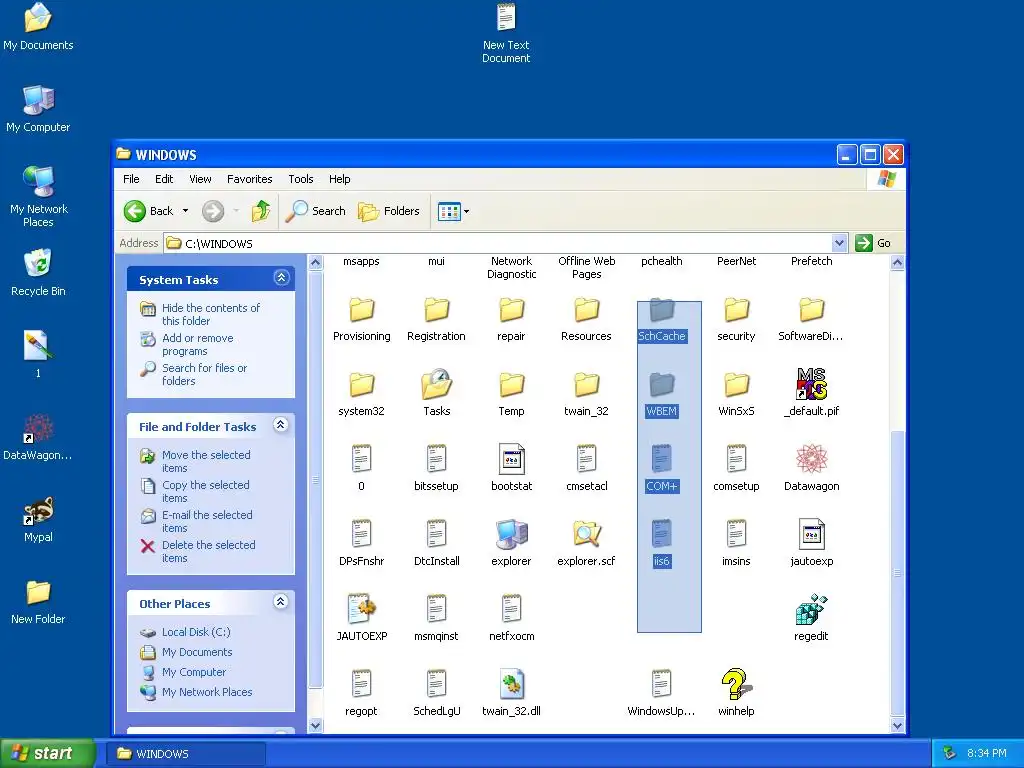The height and width of the screenshot is (768, 1024).
Task: Open Local Disk (C:) in Other Places
Action: [x=196, y=632]
